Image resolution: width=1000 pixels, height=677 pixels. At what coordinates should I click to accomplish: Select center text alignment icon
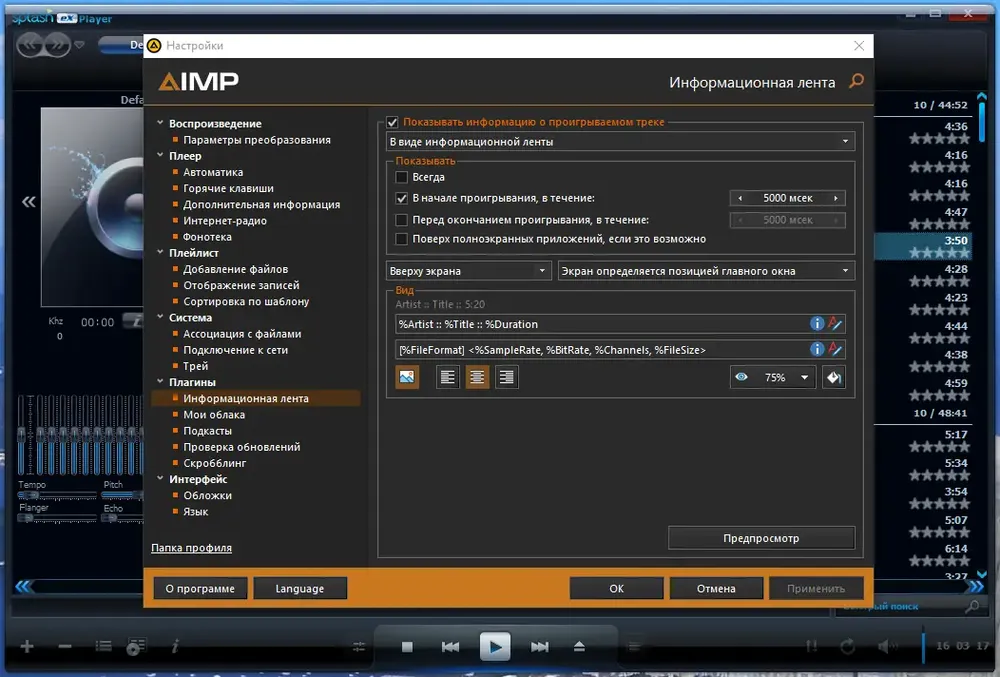[477, 377]
